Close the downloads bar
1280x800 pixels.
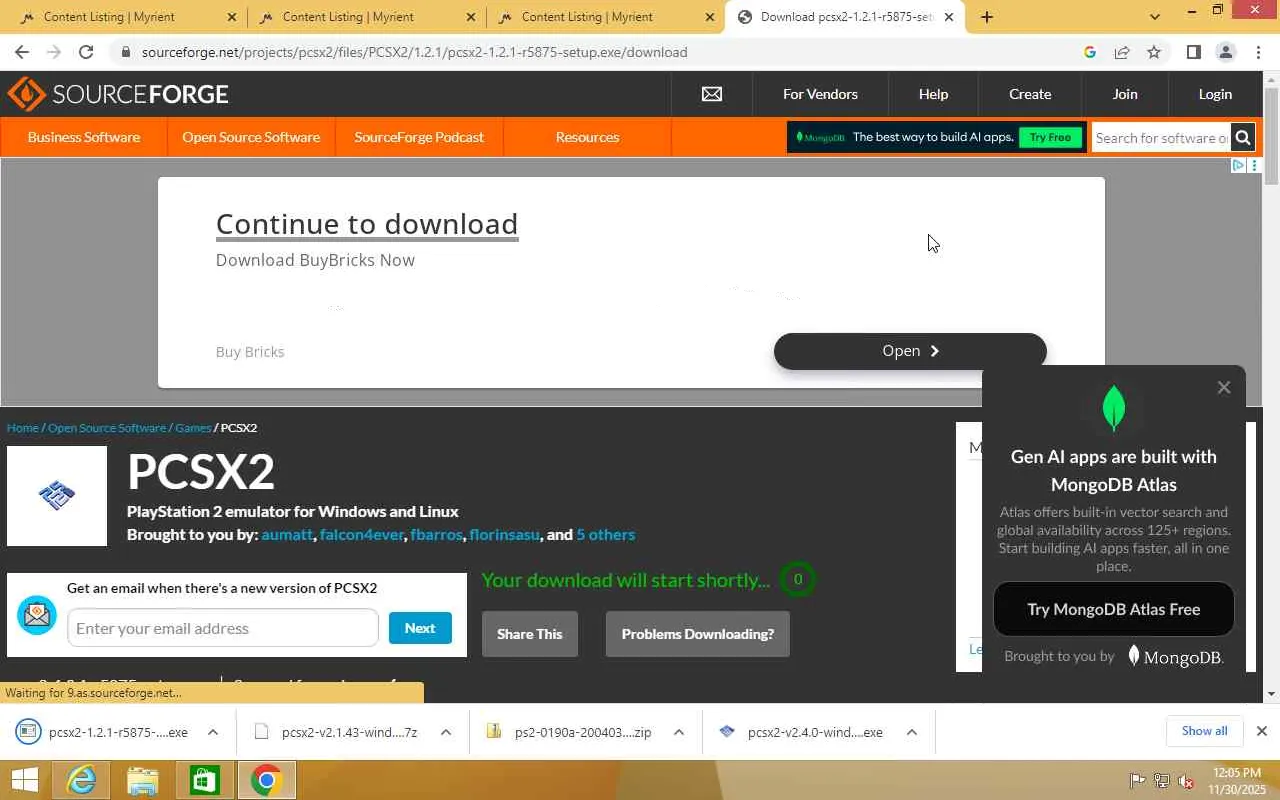[x=1262, y=731]
